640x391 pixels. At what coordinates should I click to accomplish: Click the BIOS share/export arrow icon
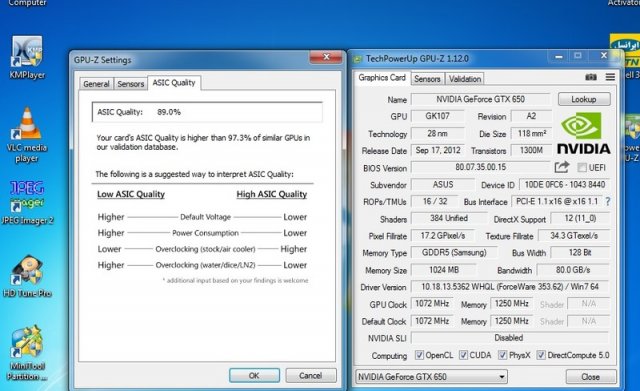(562, 167)
